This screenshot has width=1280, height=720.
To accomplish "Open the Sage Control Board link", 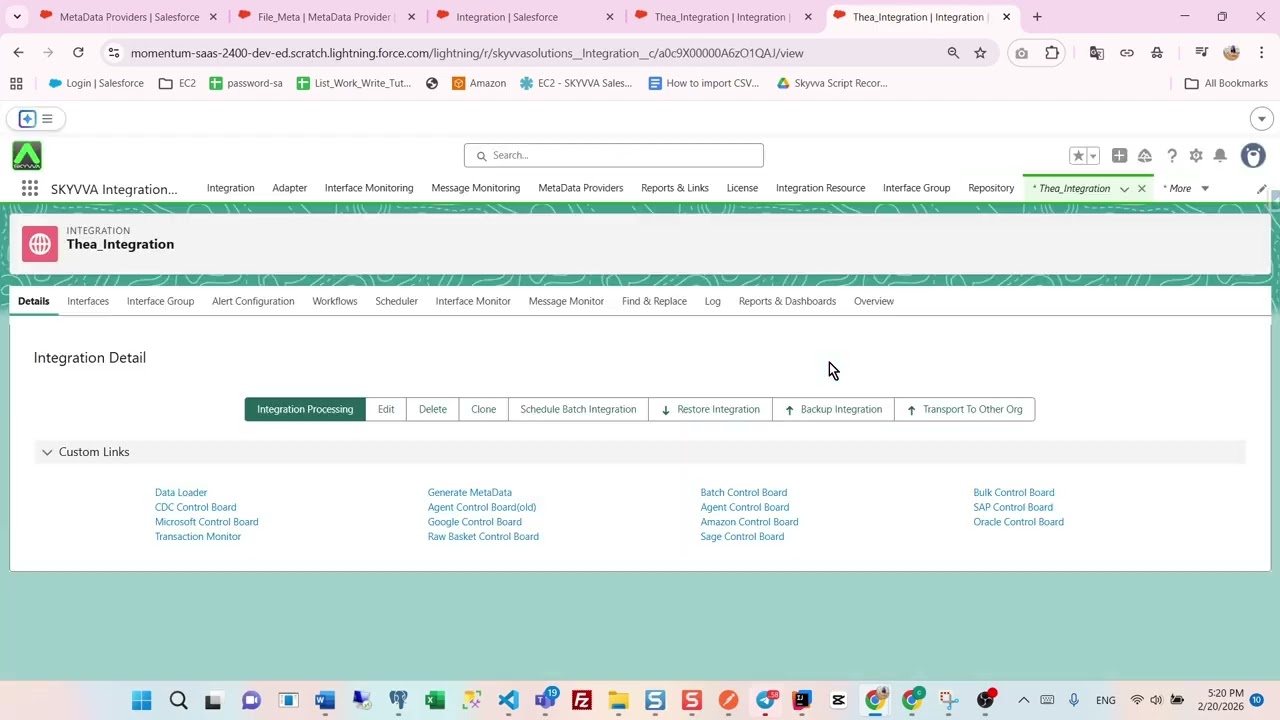I will click(742, 536).
